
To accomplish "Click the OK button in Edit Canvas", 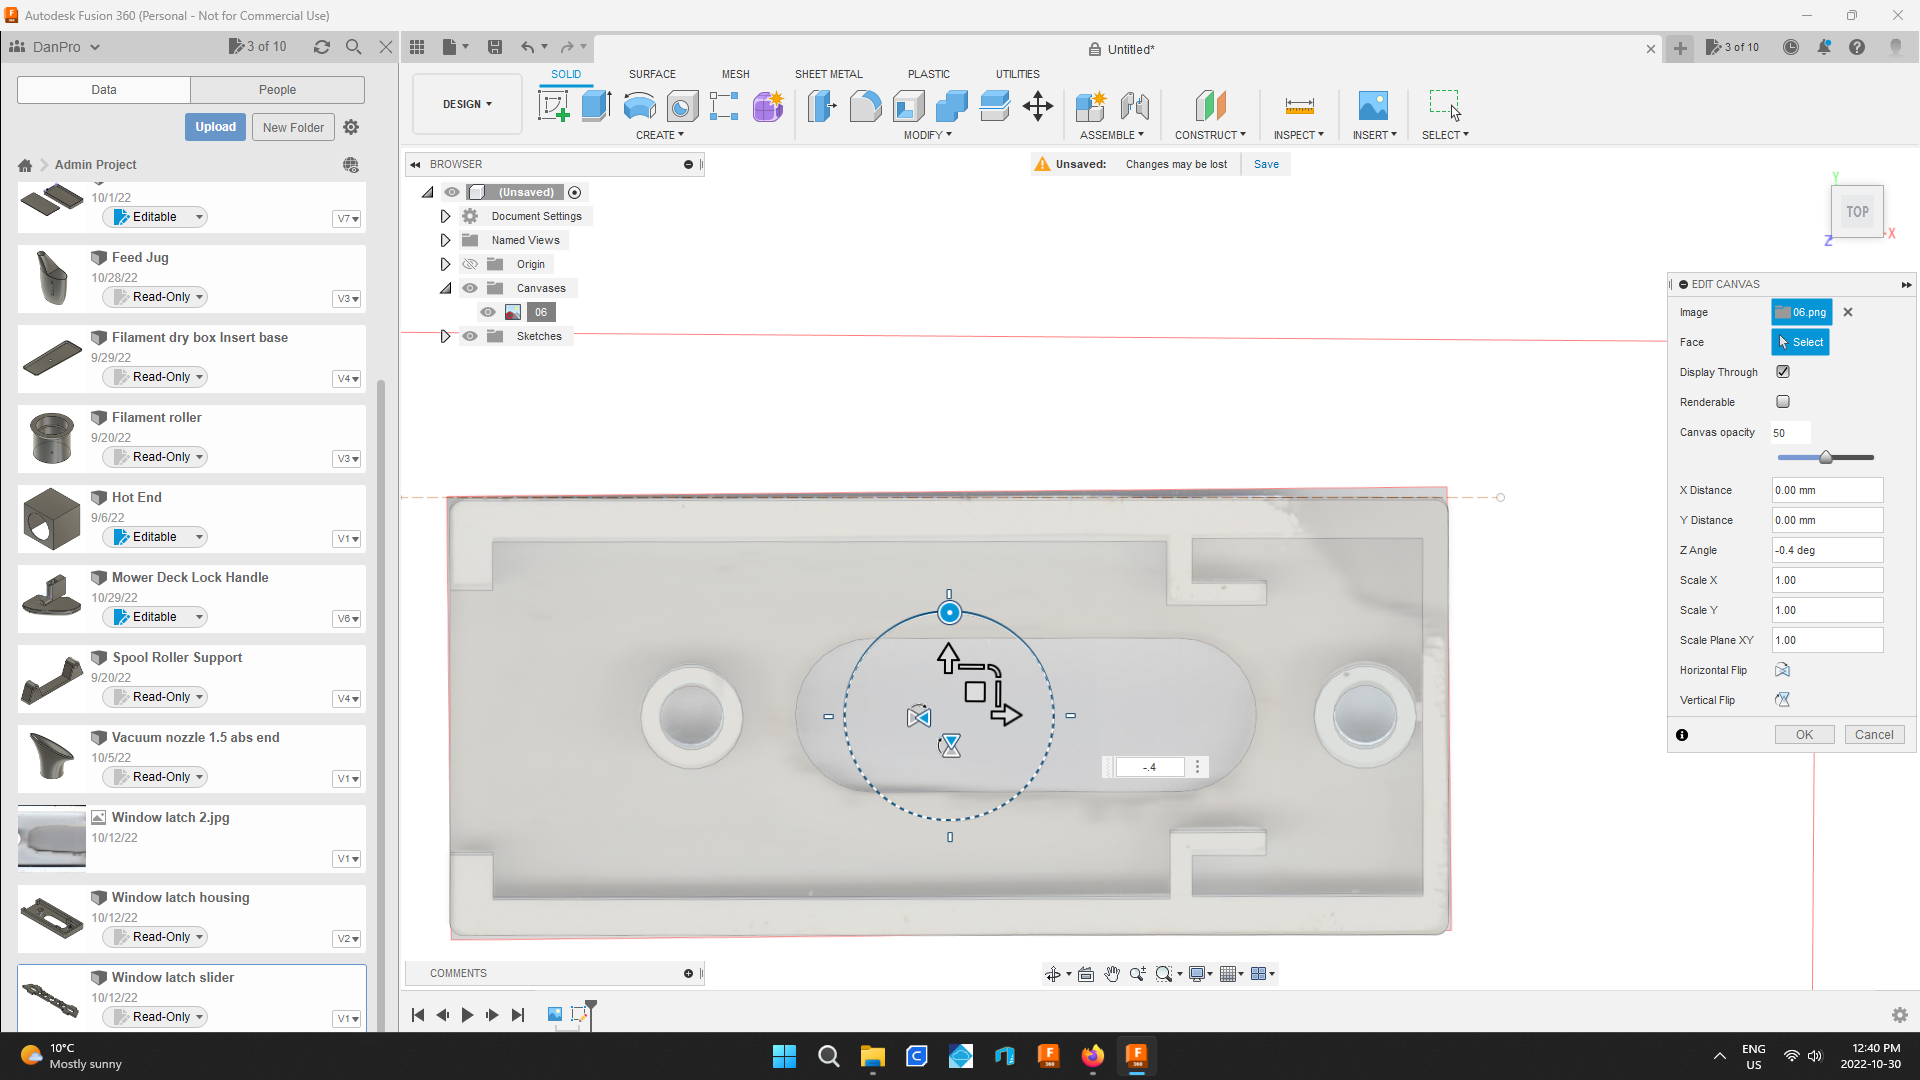I will tap(1803, 734).
